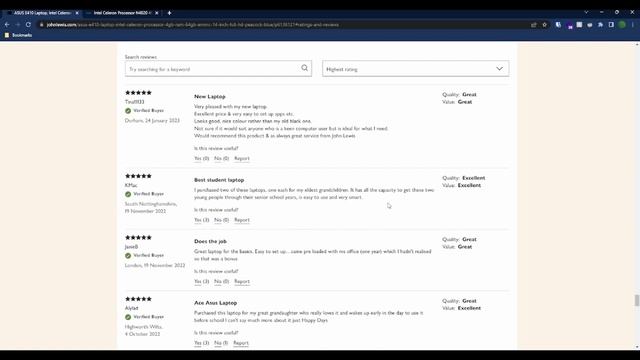This screenshot has width=640, height=360.
Task: Bookmark this page with the star icon
Action: point(544,25)
